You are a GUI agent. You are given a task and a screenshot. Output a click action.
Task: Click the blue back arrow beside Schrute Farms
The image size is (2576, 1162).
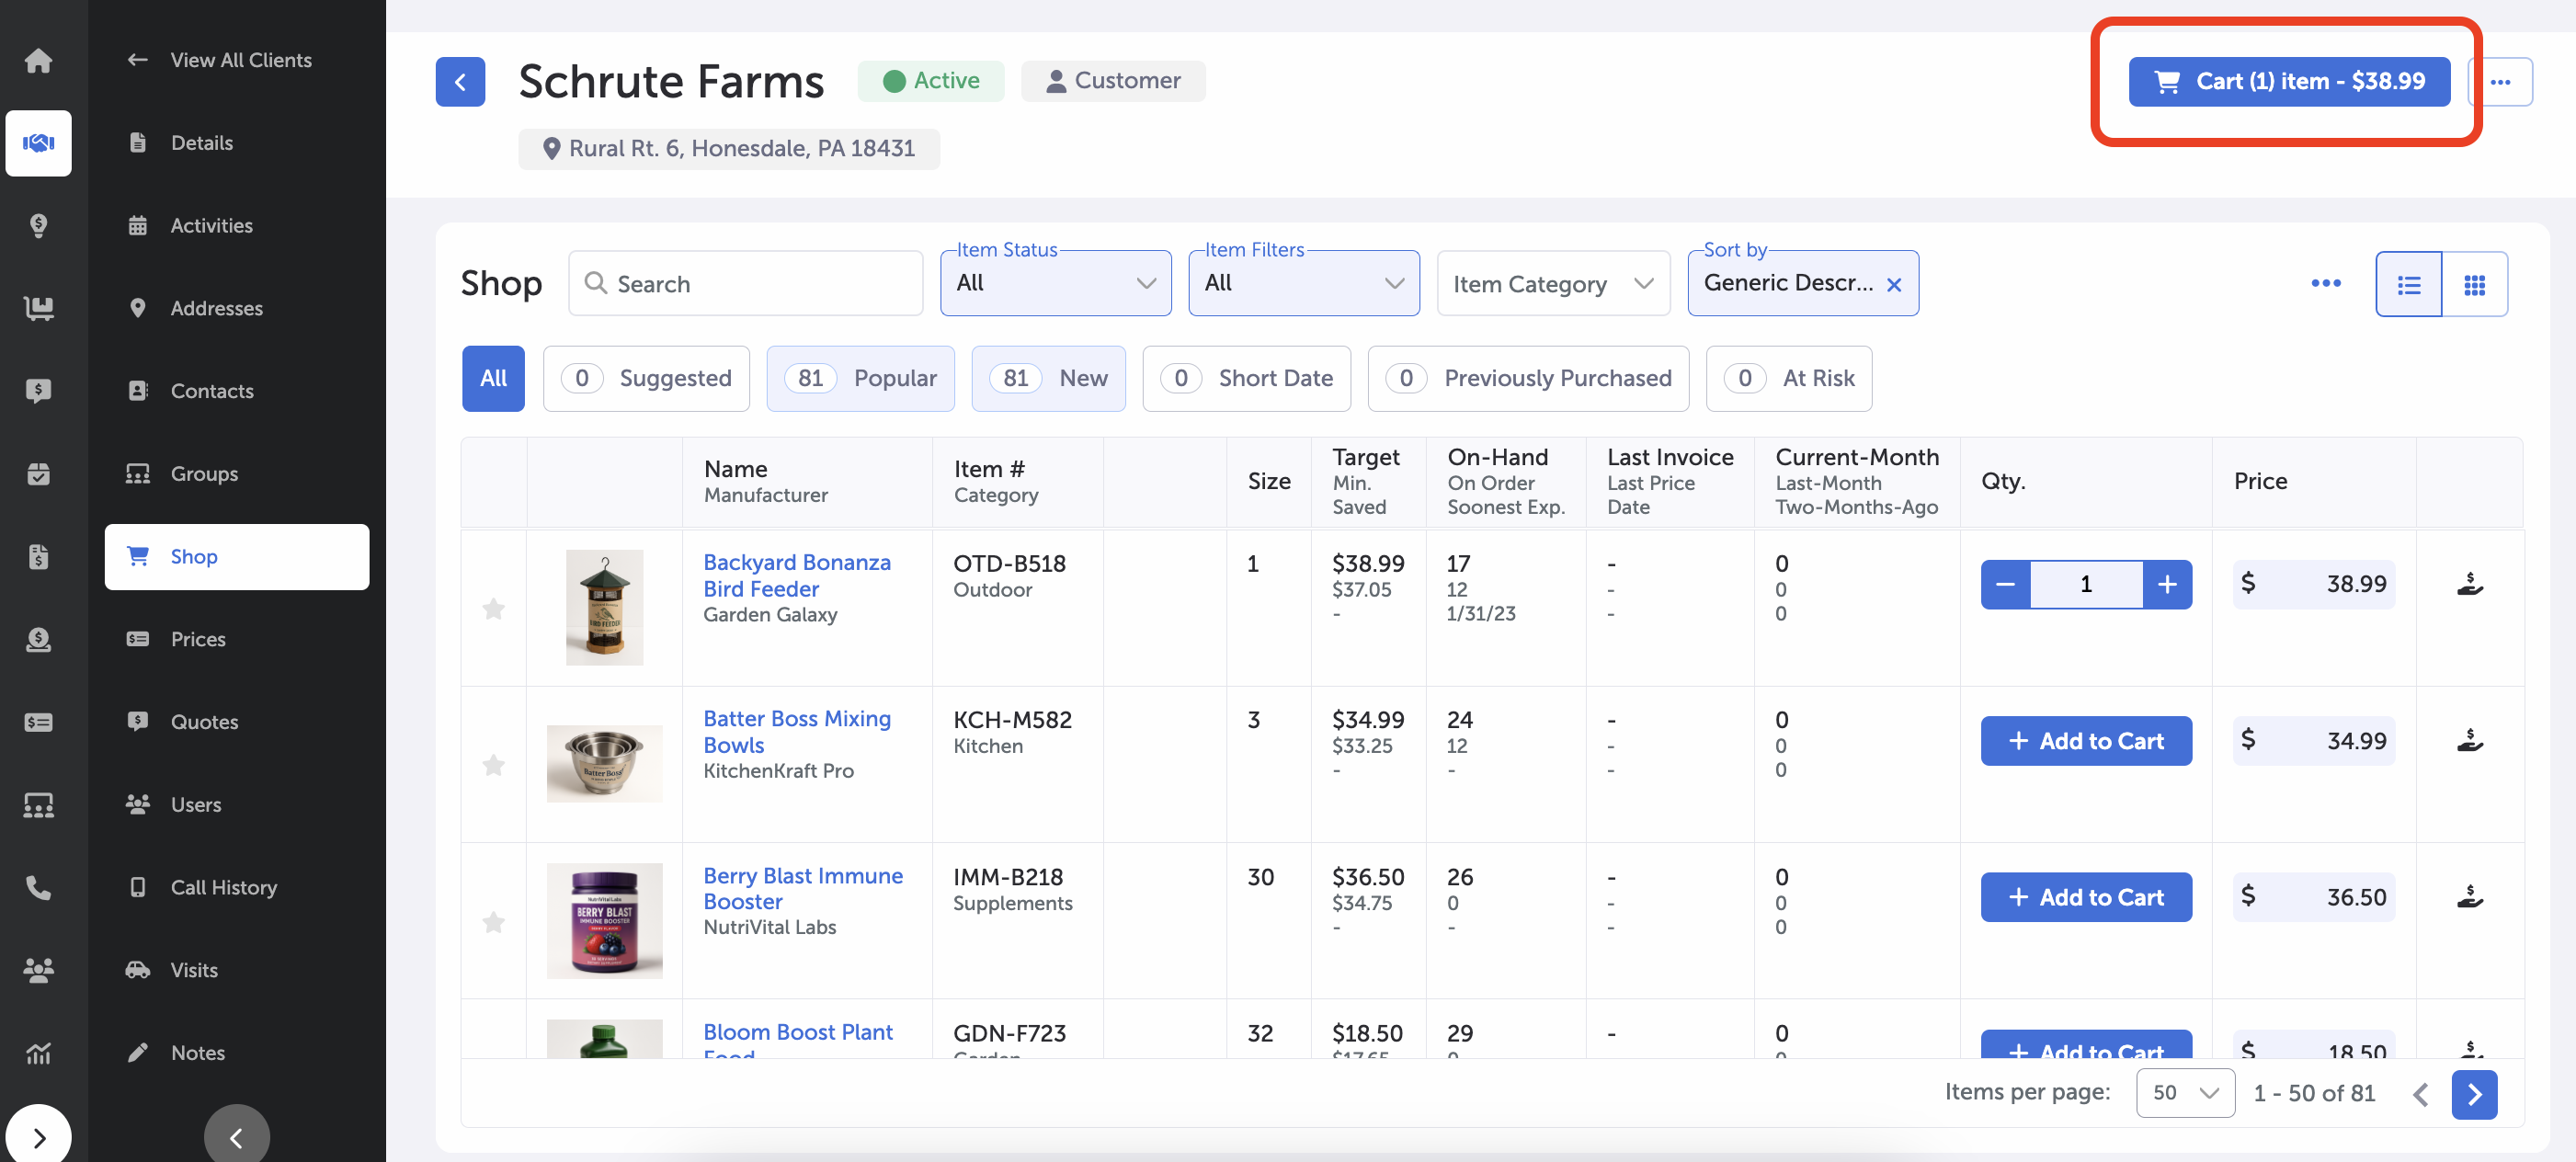pyautogui.click(x=460, y=82)
